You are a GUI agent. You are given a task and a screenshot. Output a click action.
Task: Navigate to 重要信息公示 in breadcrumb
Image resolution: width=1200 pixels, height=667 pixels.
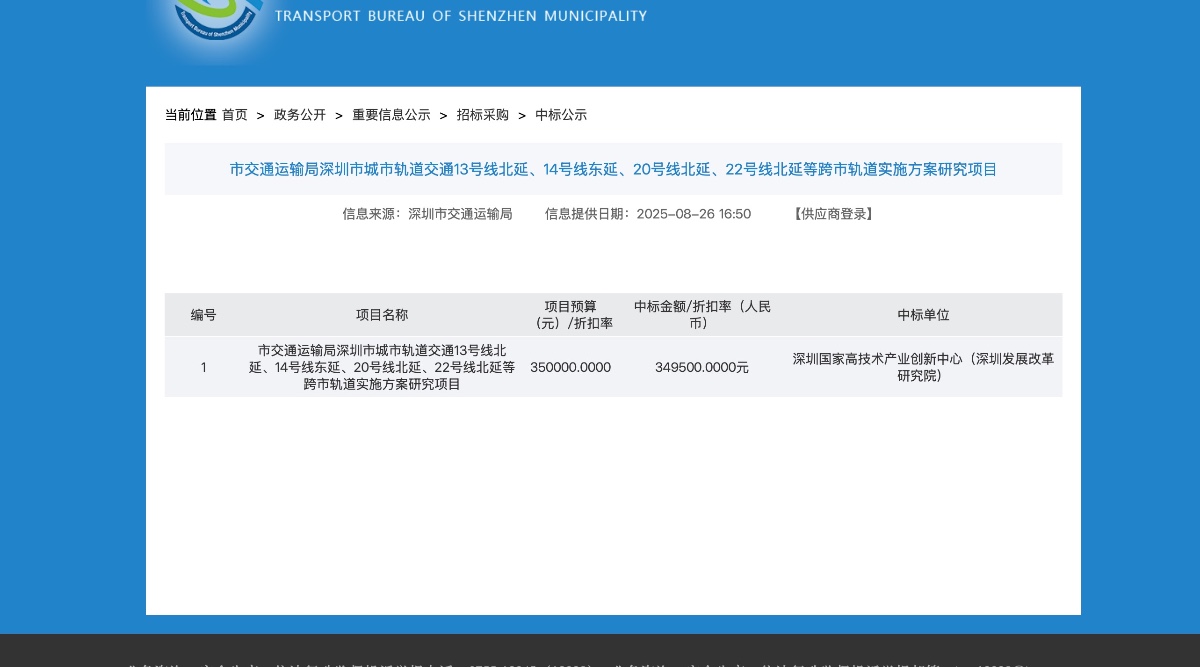(x=391, y=115)
